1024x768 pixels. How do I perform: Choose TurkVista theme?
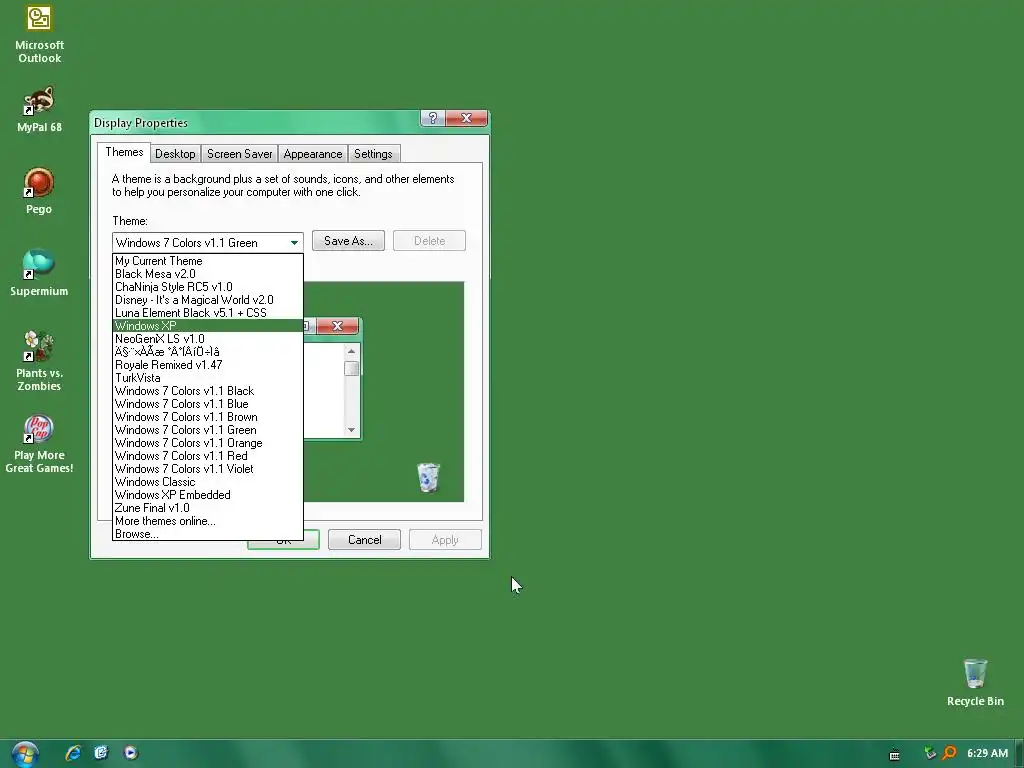[x=208, y=378]
